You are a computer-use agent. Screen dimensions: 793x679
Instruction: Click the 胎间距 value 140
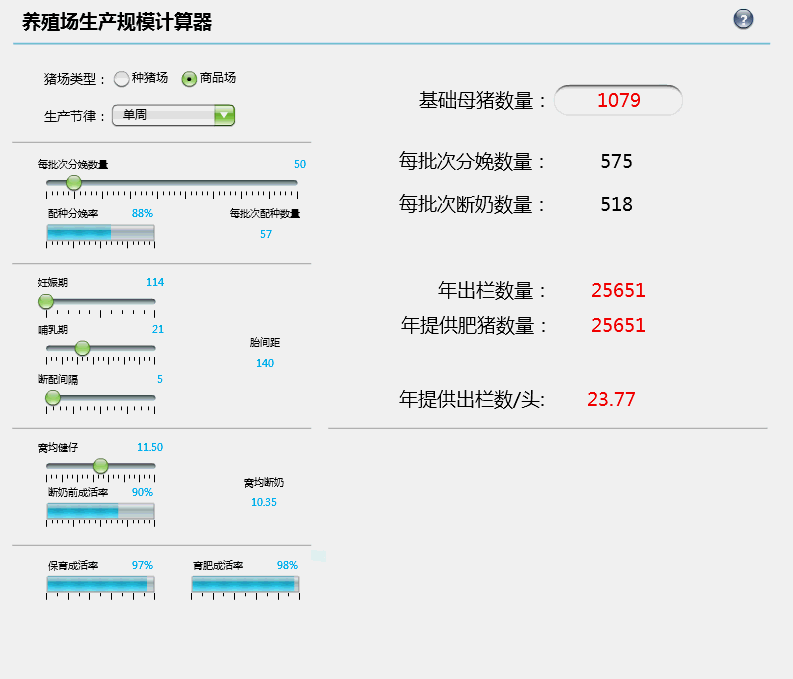pos(265,363)
